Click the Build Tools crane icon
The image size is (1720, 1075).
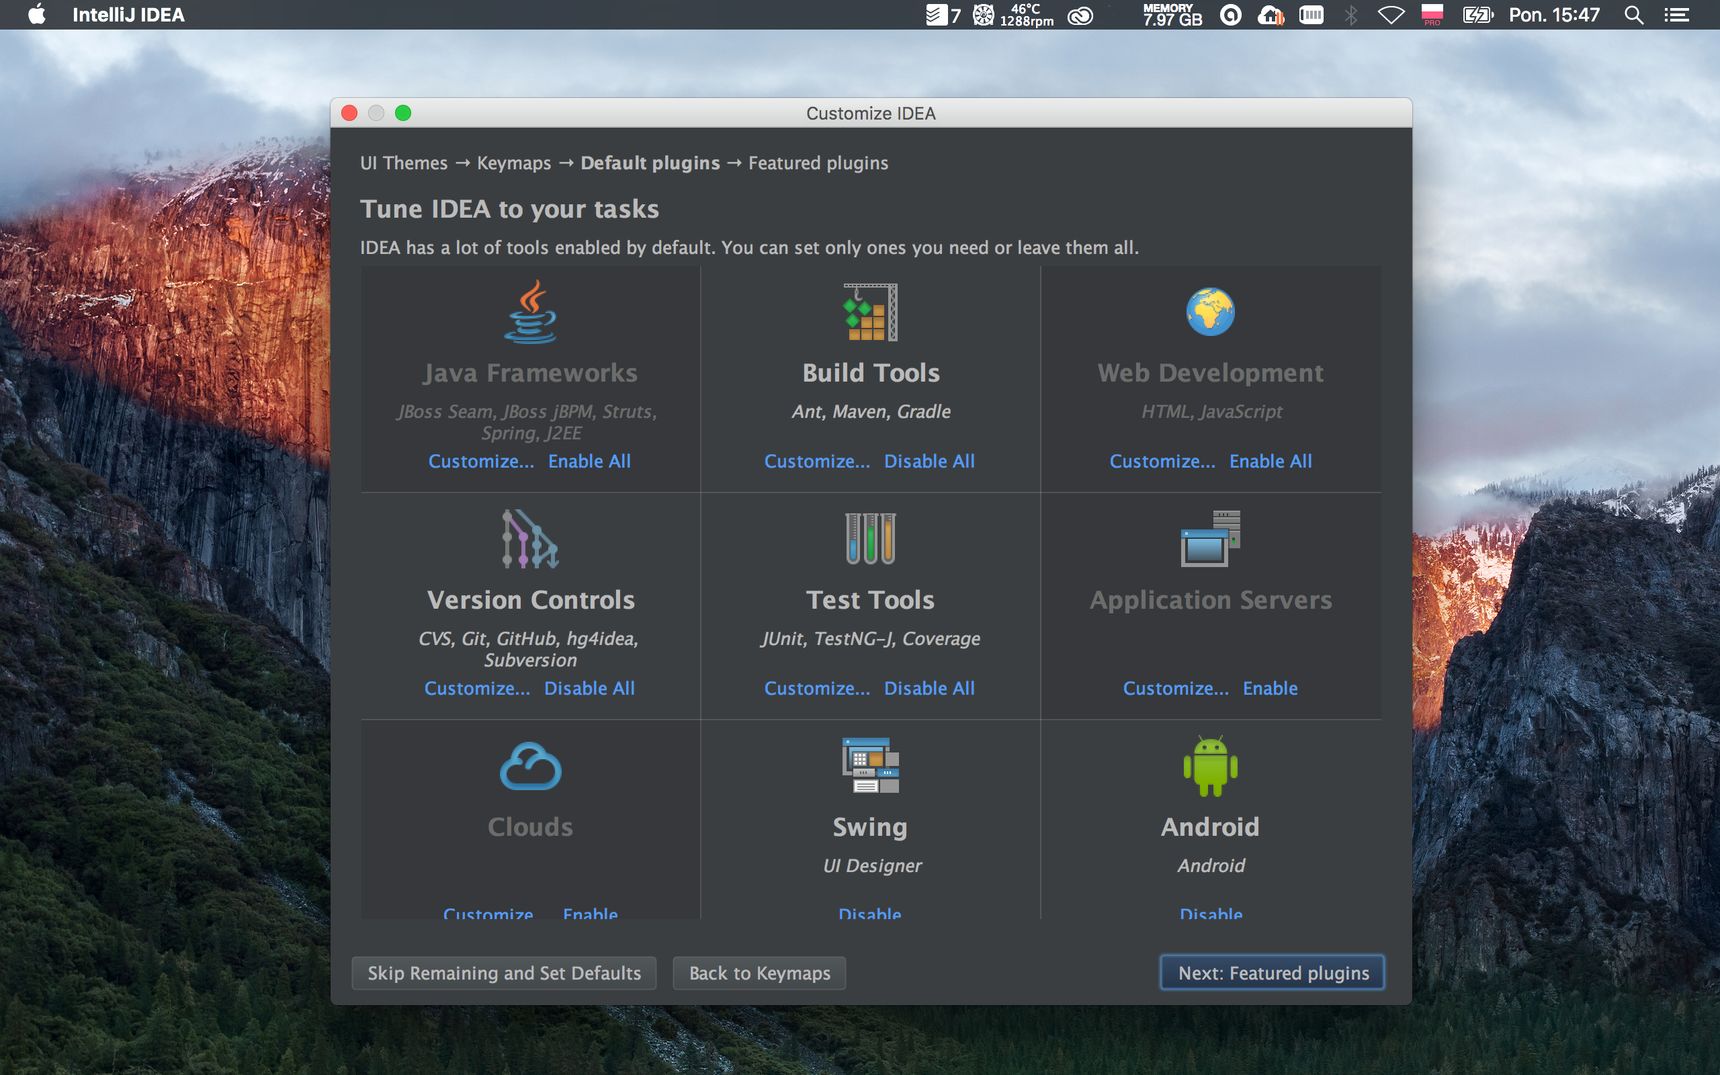coord(870,312)
